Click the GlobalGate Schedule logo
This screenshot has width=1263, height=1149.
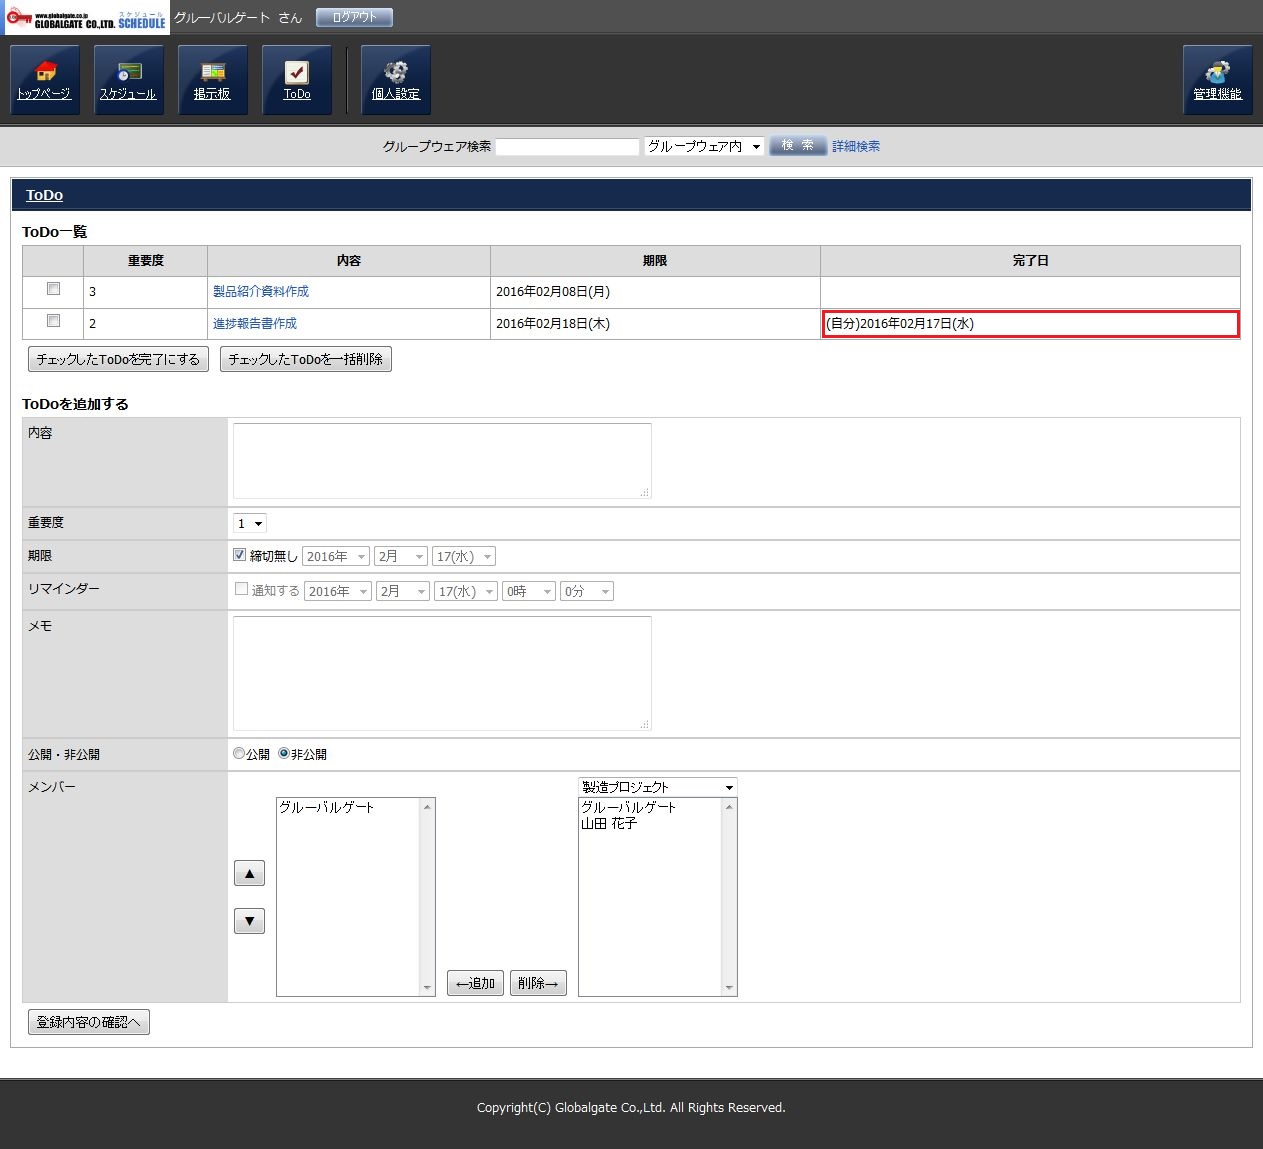click(87, 18)
